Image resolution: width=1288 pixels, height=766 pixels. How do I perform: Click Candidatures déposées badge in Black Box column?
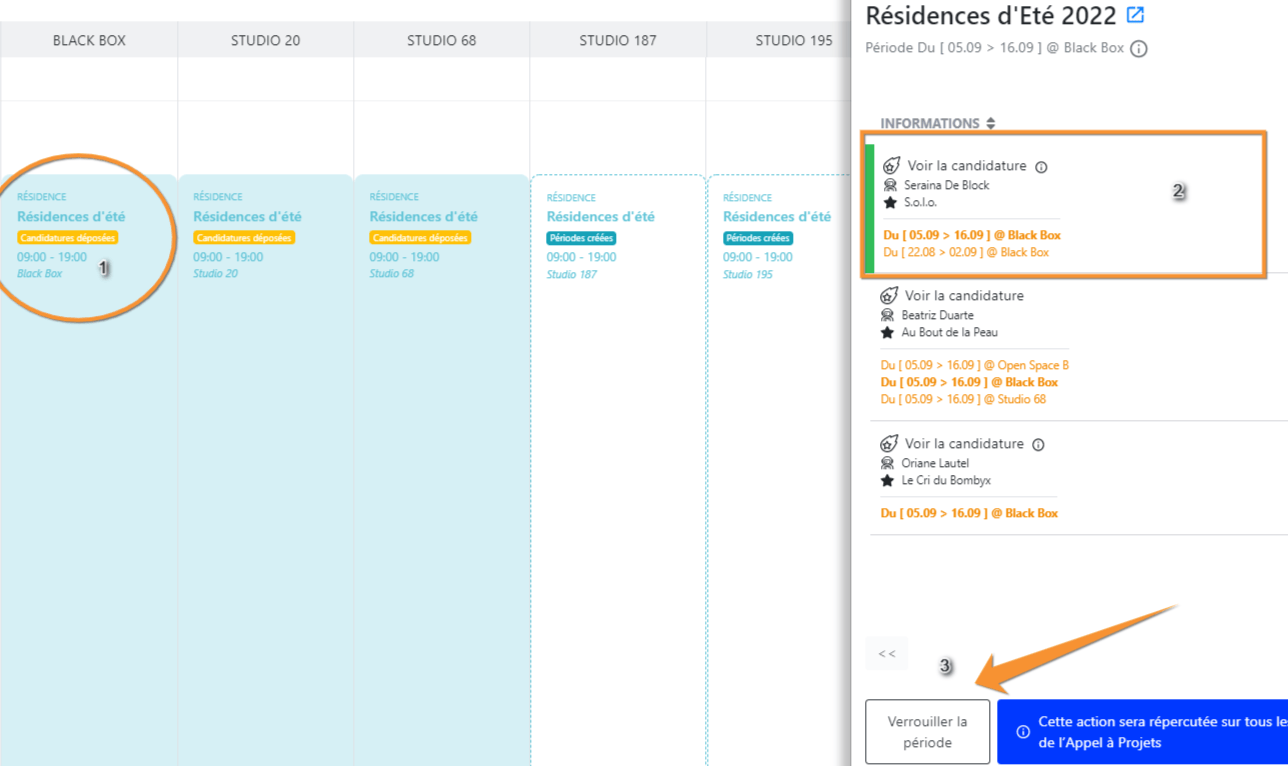[67, 238]
